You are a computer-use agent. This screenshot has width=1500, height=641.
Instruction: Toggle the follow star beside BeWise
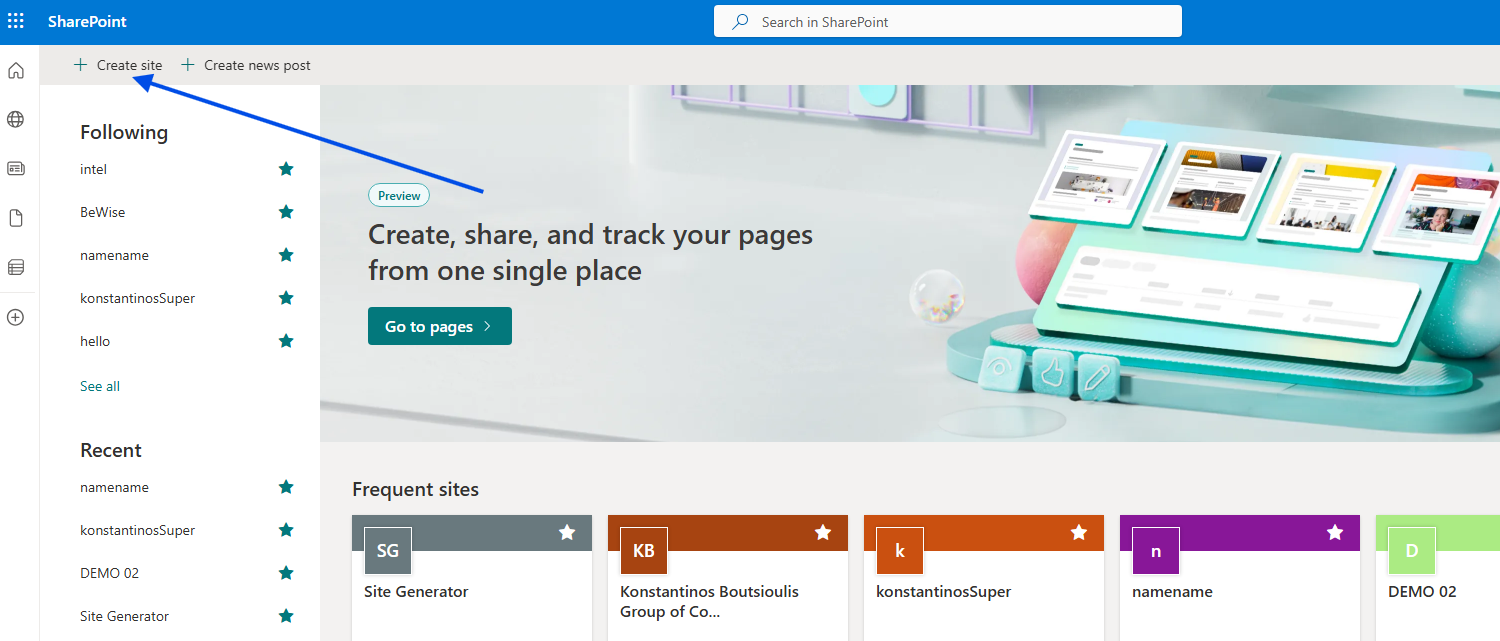coord(286,212)
